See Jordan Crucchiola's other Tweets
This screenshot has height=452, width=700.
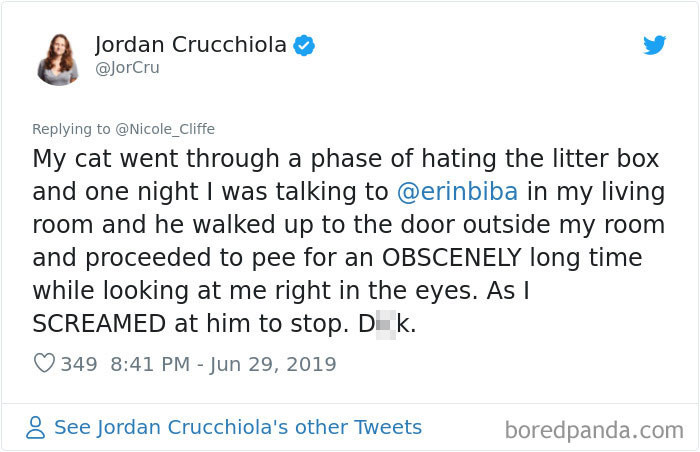[x=238, y=427]
